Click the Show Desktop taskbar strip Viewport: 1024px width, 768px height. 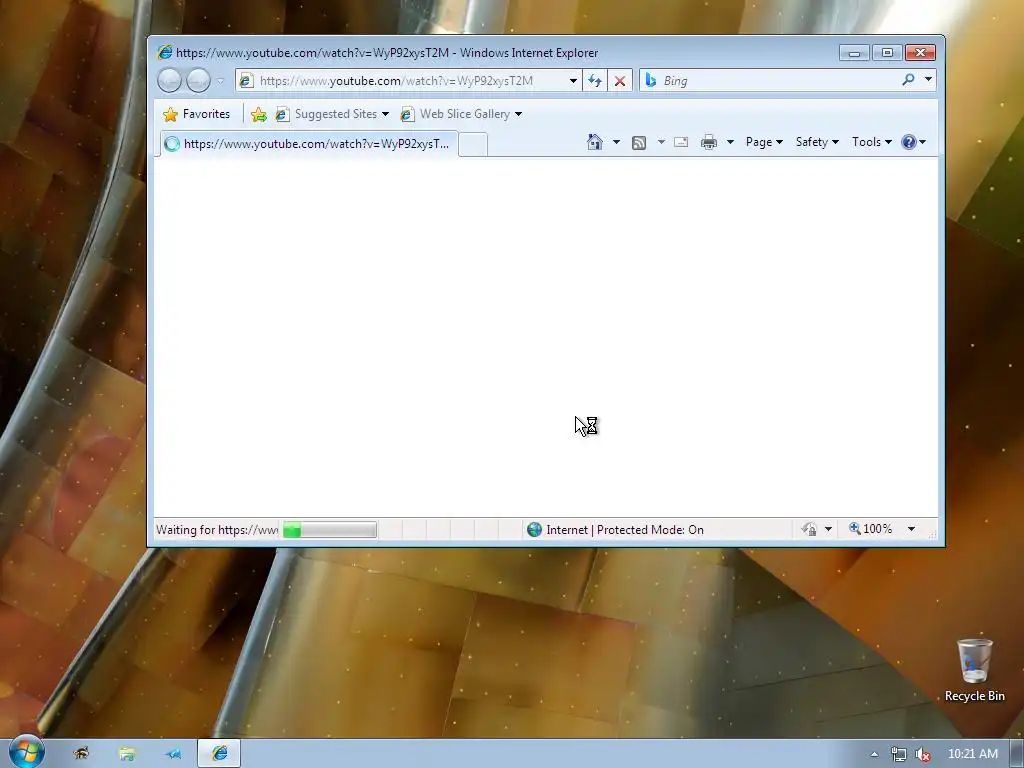click(1017, 754)
